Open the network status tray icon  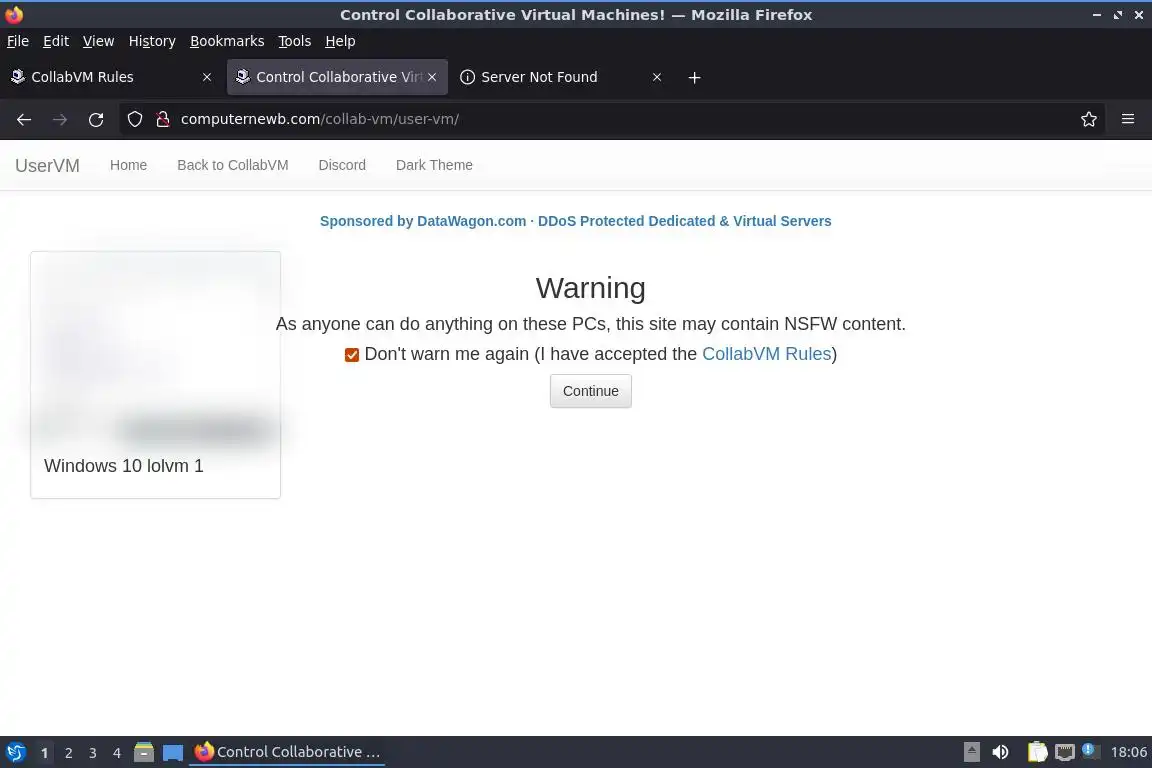coord(1065,752)
